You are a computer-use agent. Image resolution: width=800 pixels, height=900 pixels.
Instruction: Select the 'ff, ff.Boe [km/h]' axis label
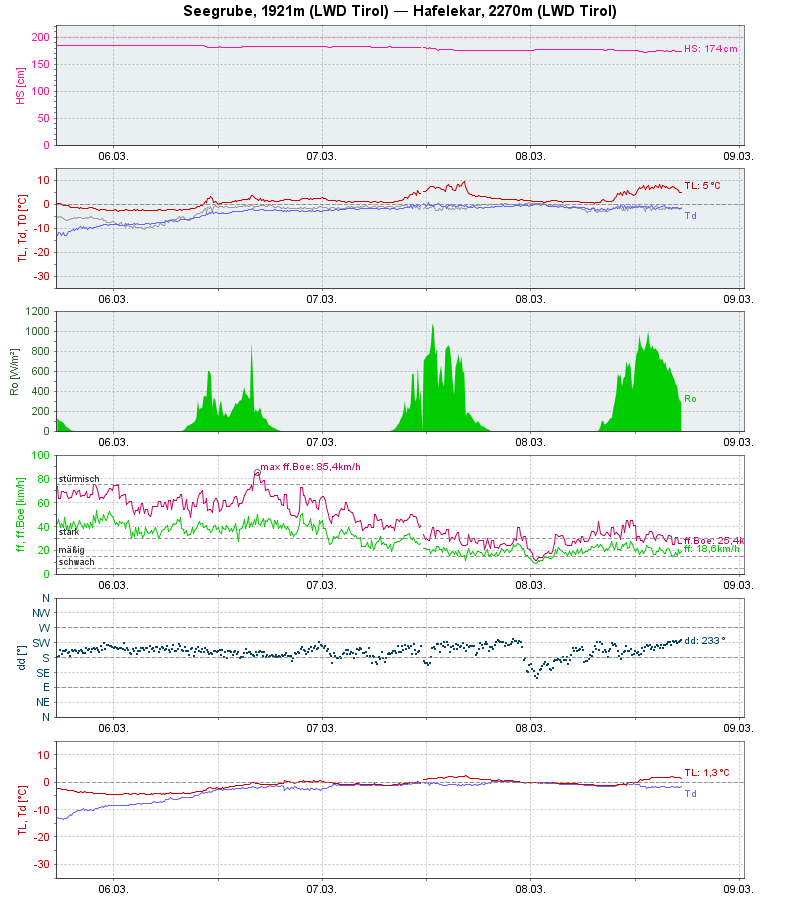pos(21,514)
